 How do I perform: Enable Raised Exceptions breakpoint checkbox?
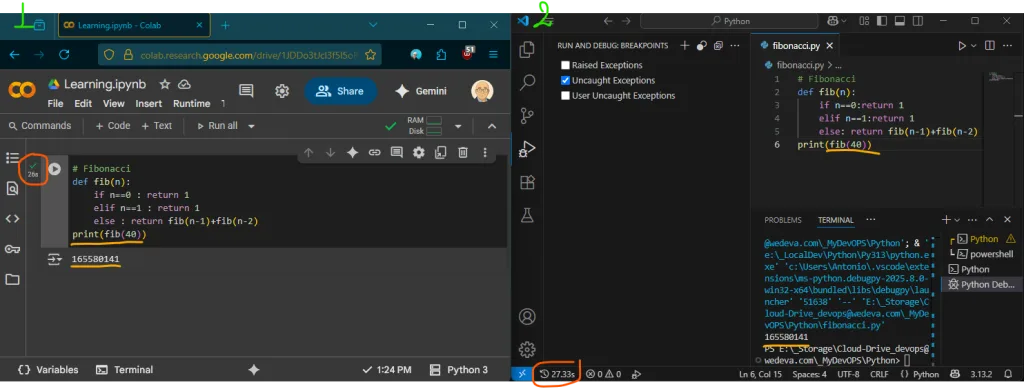point(566,65)
